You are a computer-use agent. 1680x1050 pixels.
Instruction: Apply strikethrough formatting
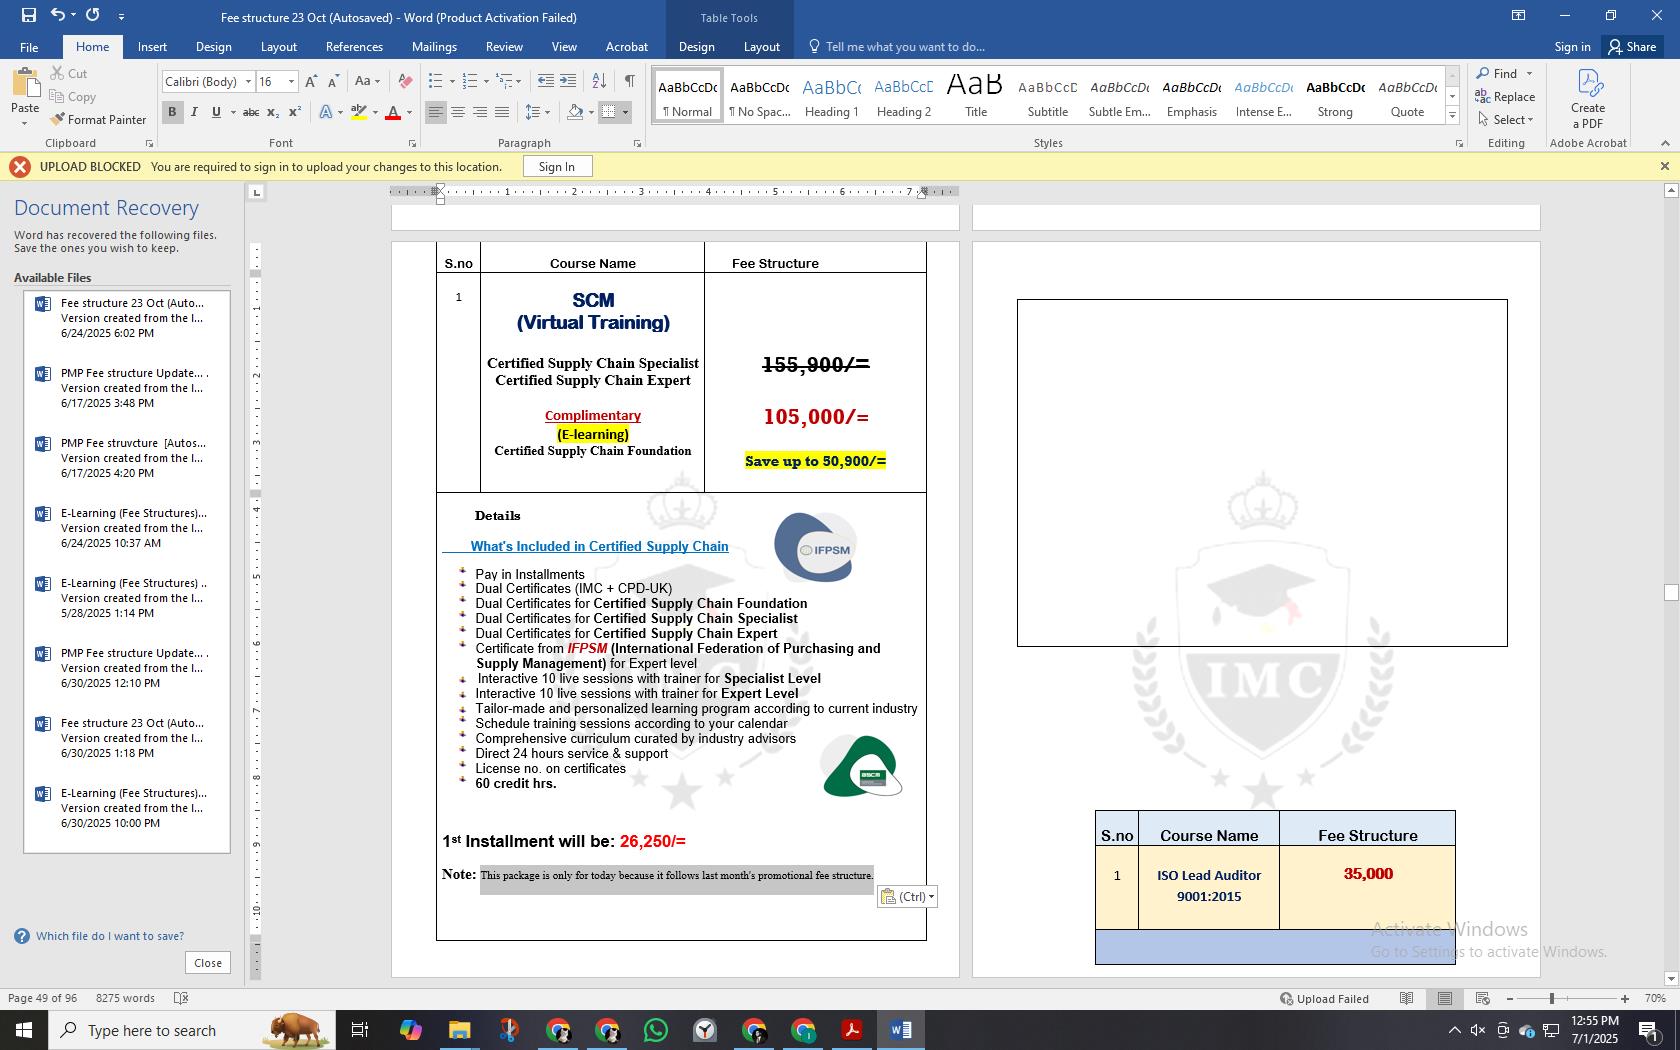(x=251, y=112)
